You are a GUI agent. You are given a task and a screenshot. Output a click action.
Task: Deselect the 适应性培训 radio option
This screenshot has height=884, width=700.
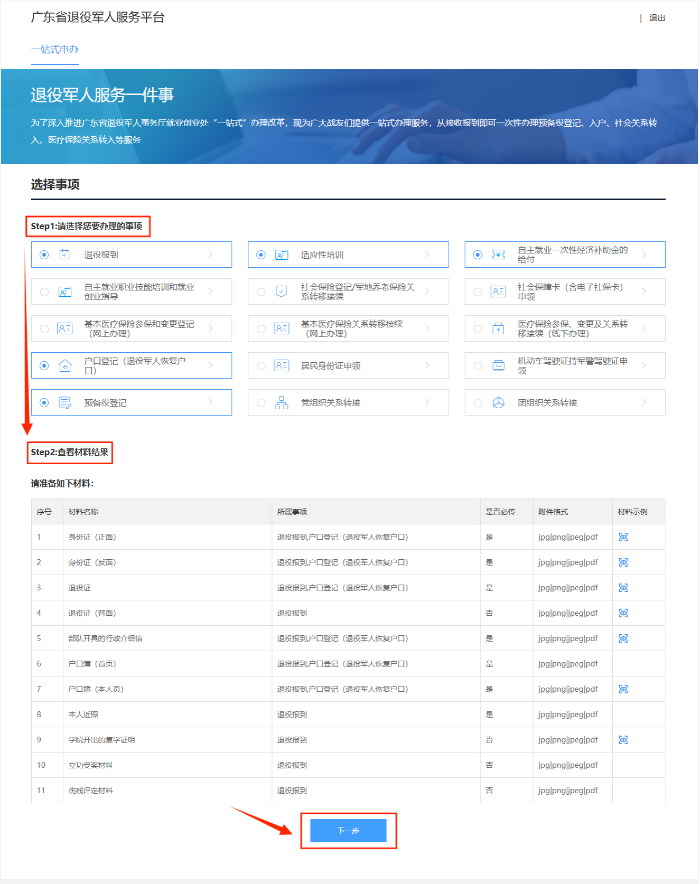tap(261, 255)
